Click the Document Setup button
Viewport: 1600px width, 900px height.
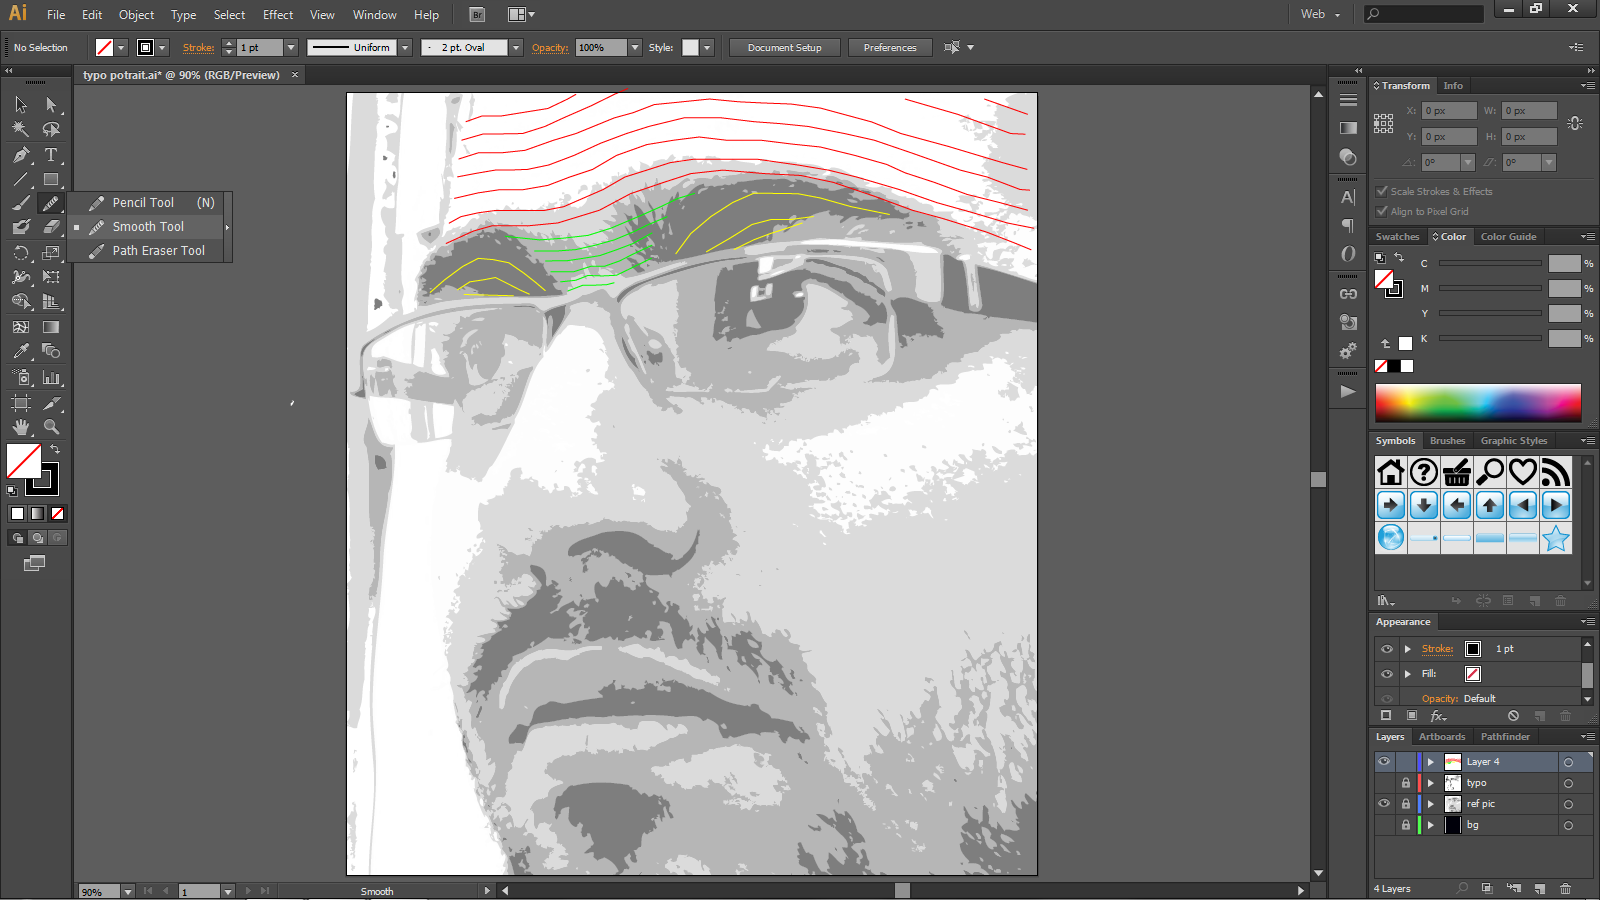point(784,47)
